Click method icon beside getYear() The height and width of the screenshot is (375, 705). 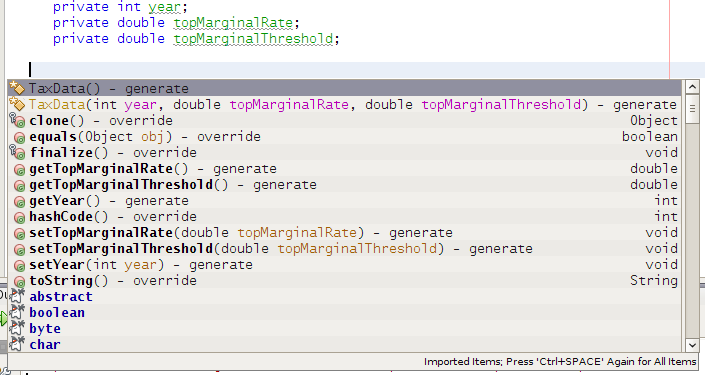click(19, 201)
